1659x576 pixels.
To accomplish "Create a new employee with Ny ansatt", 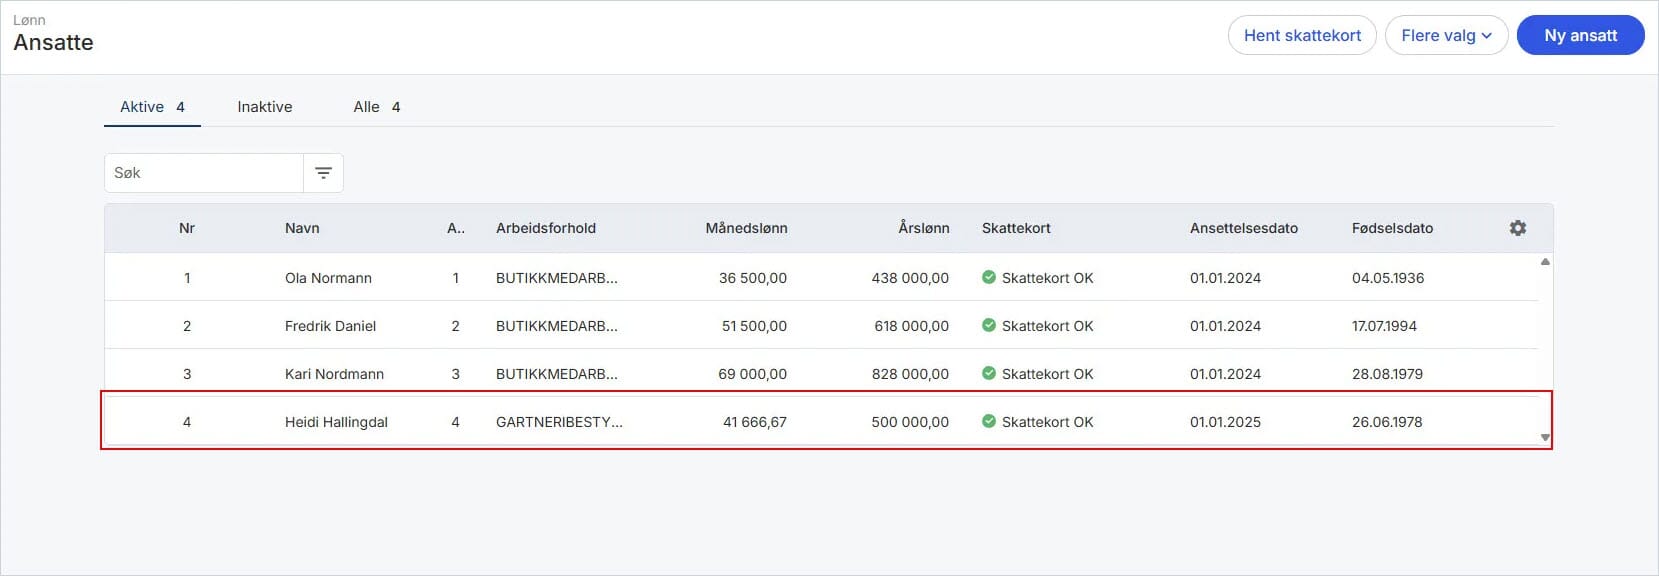I will pos(1580,35).
